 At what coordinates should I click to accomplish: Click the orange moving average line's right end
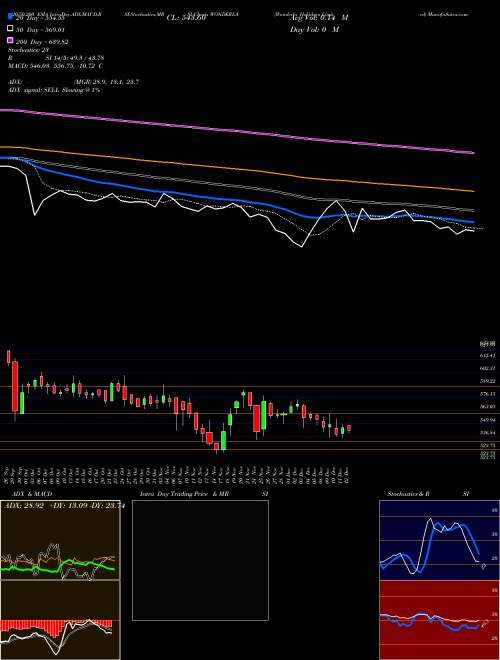coord(473,191)
